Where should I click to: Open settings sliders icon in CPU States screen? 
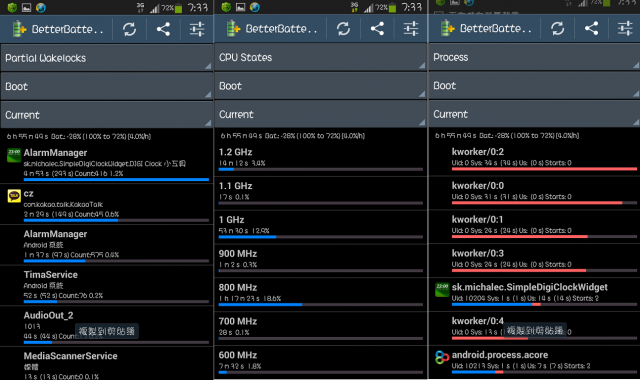pos(411,29)
